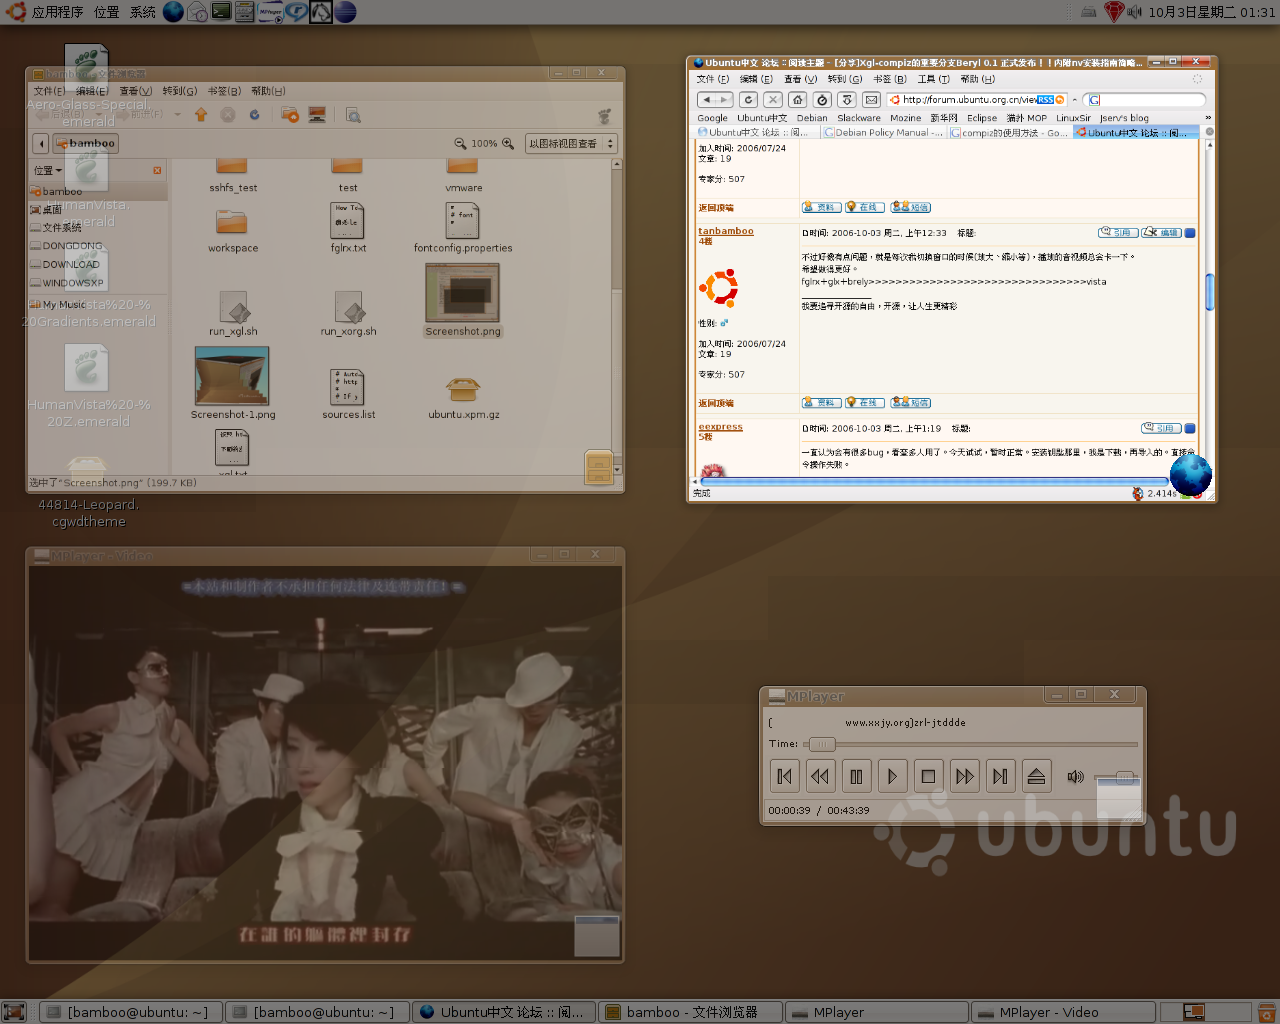Open history clock icon in web browser
Screen dimensions: 1280x1024
[822, 99]
